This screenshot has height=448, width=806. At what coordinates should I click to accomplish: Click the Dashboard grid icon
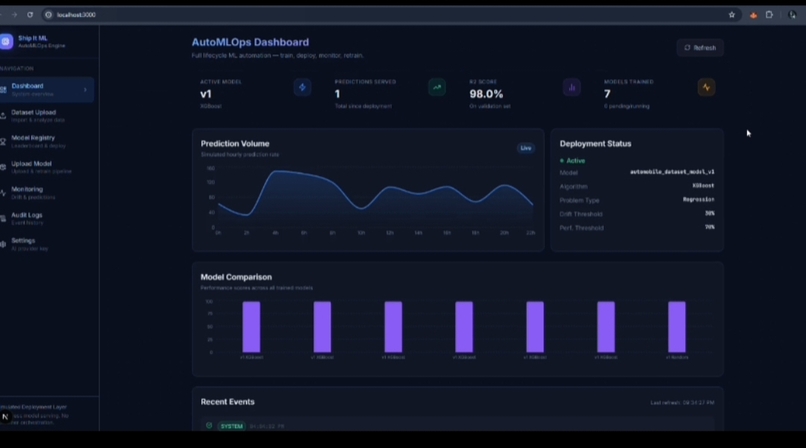(3, 90)
